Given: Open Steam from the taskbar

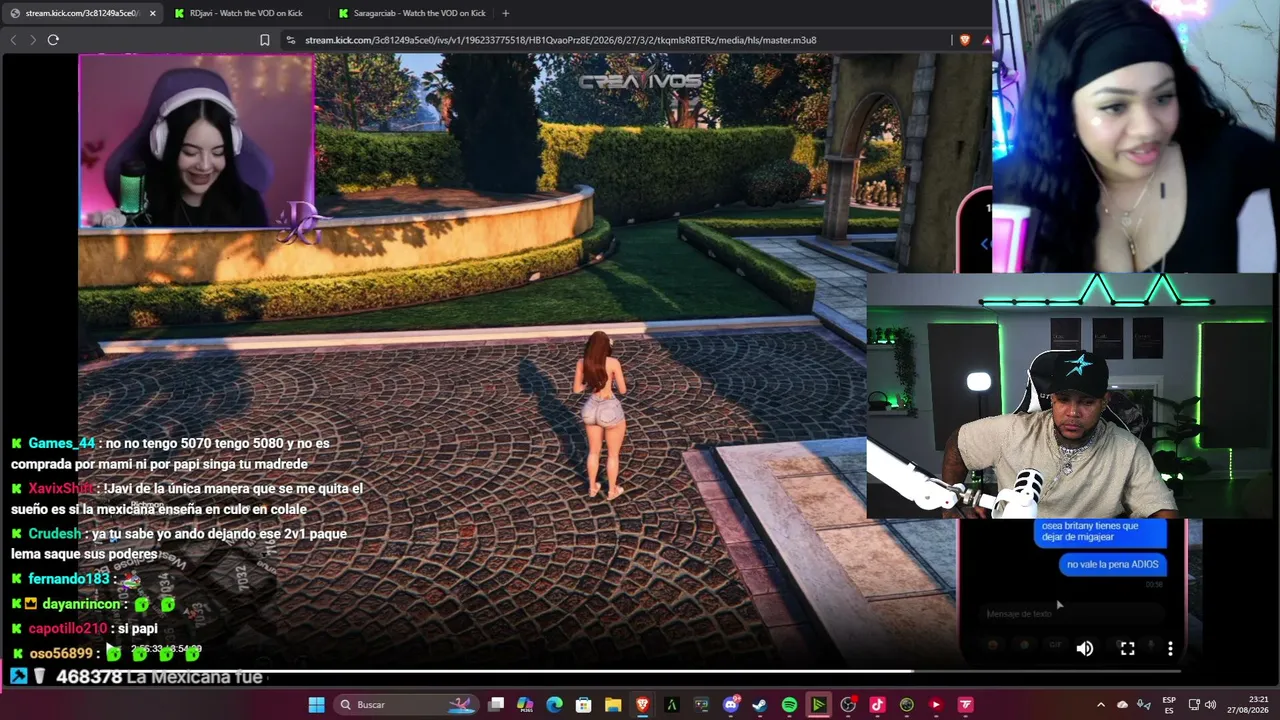Looking at the screenshot, I should tap(760, 705).
